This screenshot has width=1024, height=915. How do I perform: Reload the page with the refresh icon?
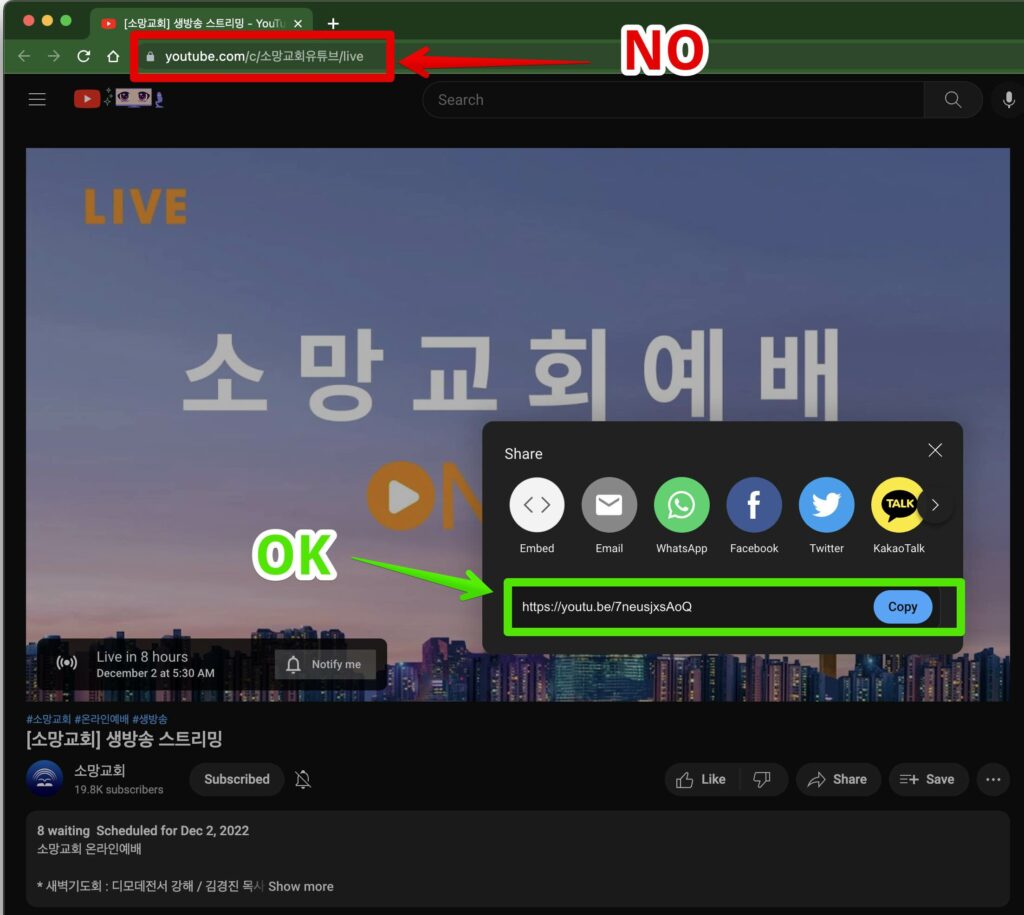(x=84, y=56)
